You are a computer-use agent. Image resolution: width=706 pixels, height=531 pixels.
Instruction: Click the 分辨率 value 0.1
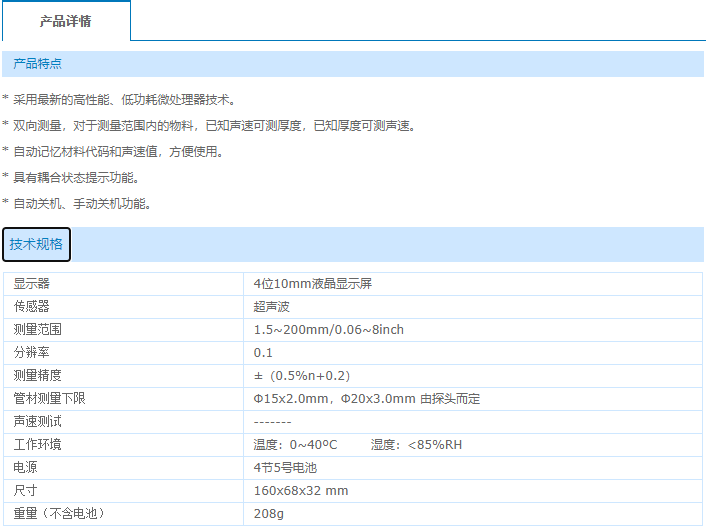[x=263, y=353]
